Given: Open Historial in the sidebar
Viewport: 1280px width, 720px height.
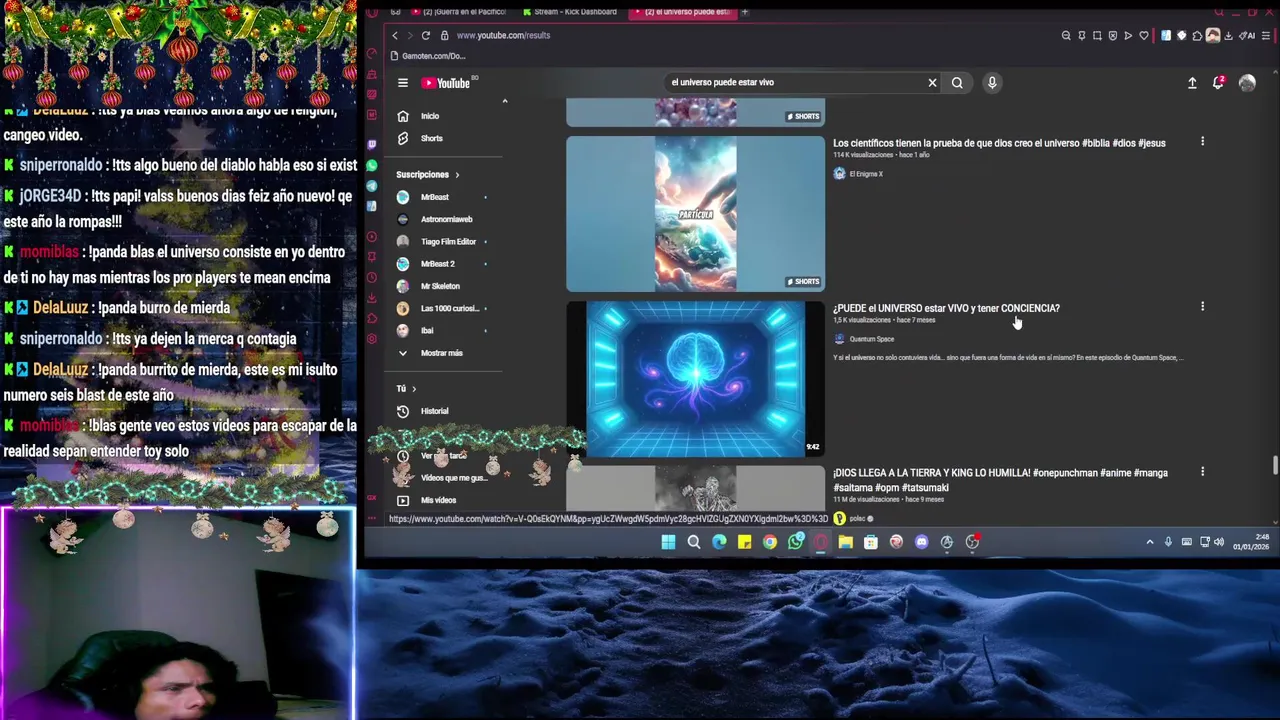Looking at the screenshot, I should [434, 411].
